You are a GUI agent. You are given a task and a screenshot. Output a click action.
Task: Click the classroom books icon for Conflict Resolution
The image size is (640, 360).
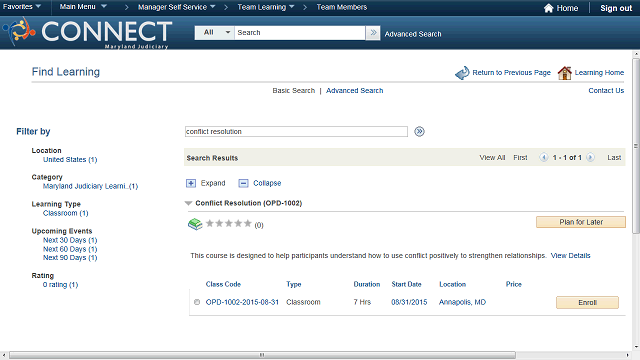(x=195, y=224)
